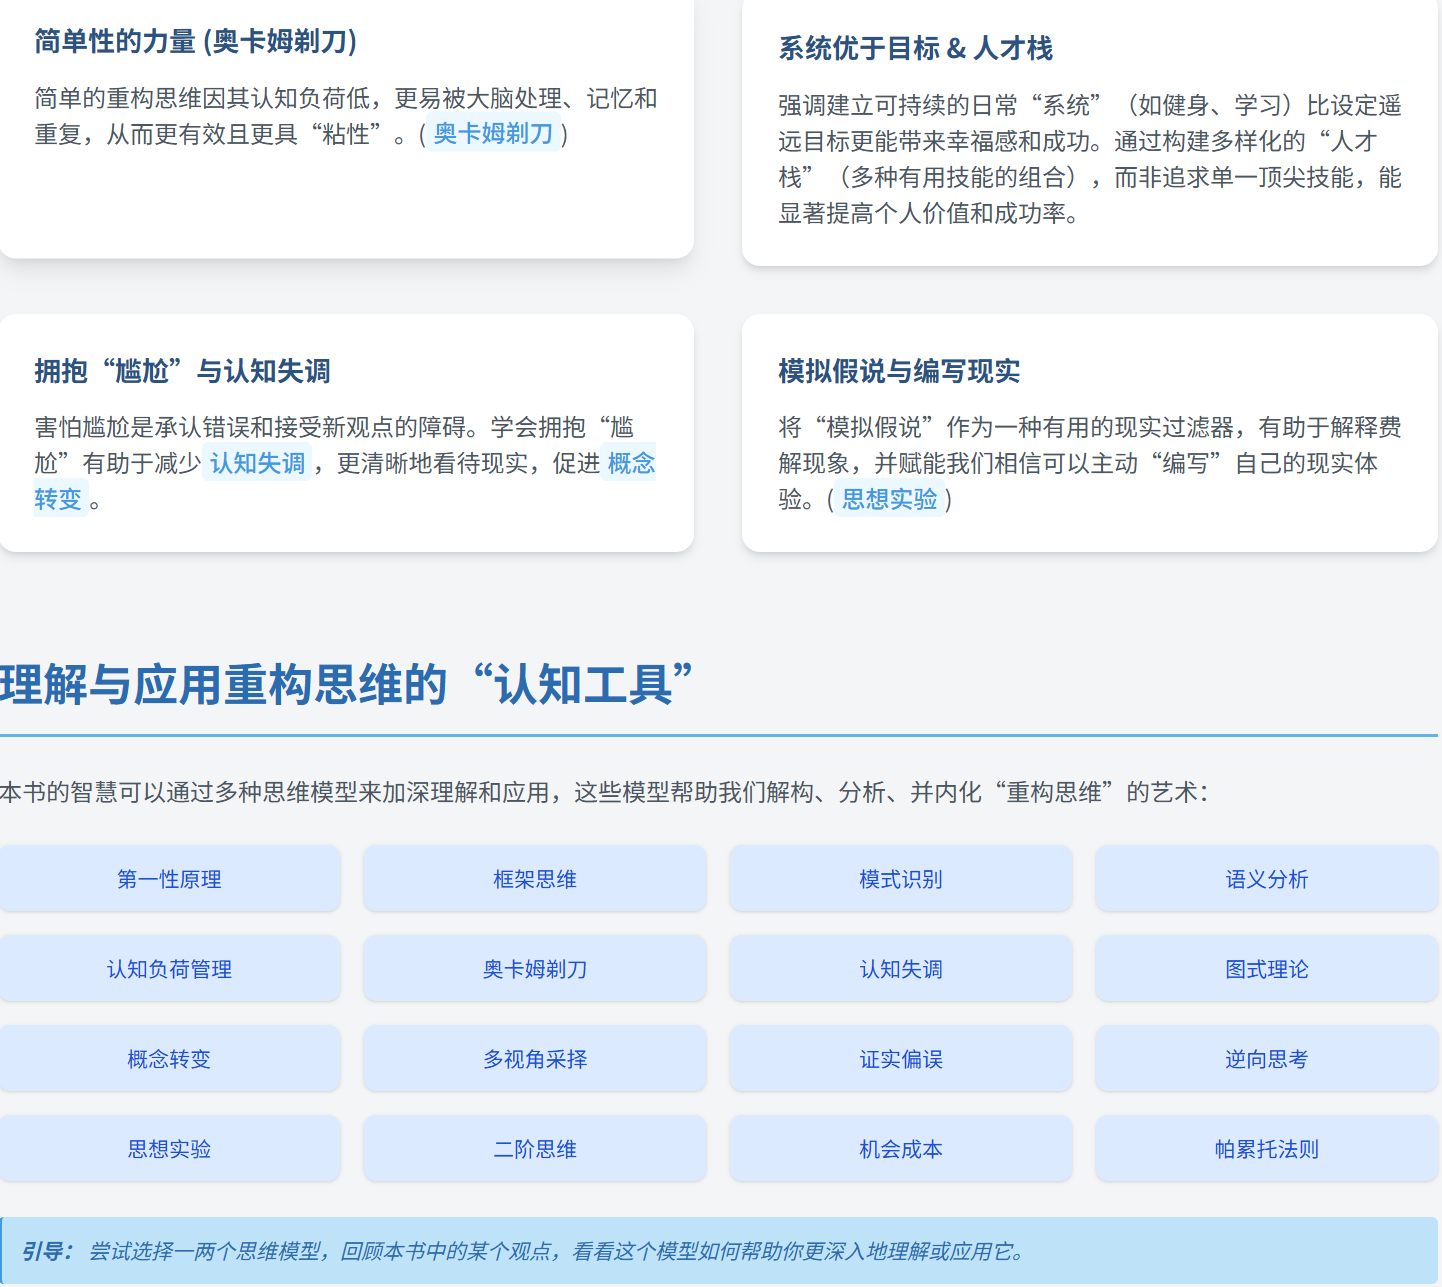Choose the 机会成本 model button
Screen dimensions: 1442x1287
point(900,1149)
